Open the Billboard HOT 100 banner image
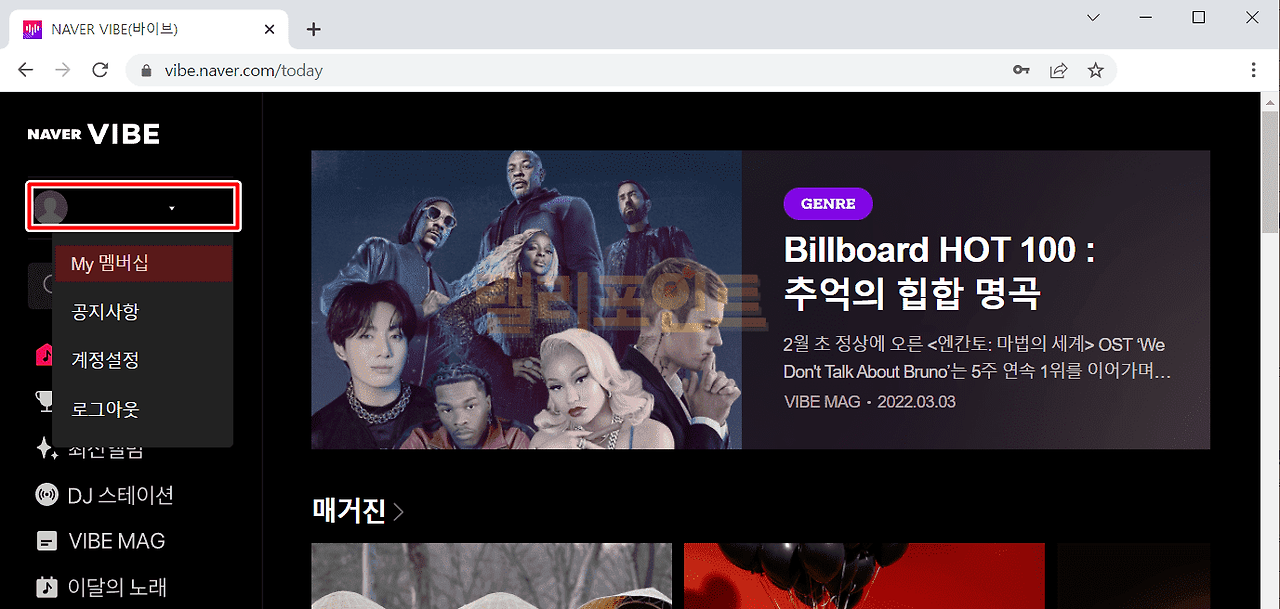This screenshot has width=1280, height=609. coord(526,300)
